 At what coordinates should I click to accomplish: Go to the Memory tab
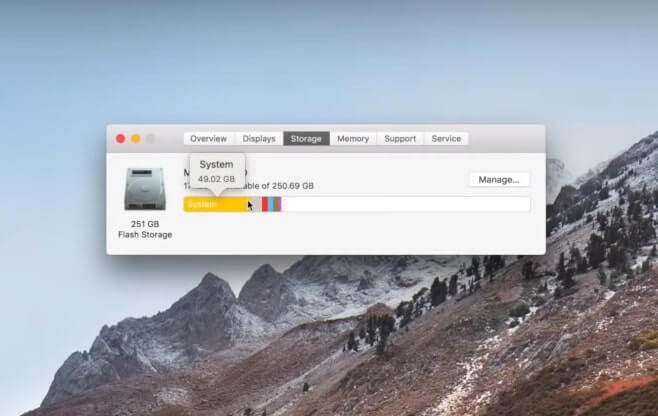click(x=353, y=139)
